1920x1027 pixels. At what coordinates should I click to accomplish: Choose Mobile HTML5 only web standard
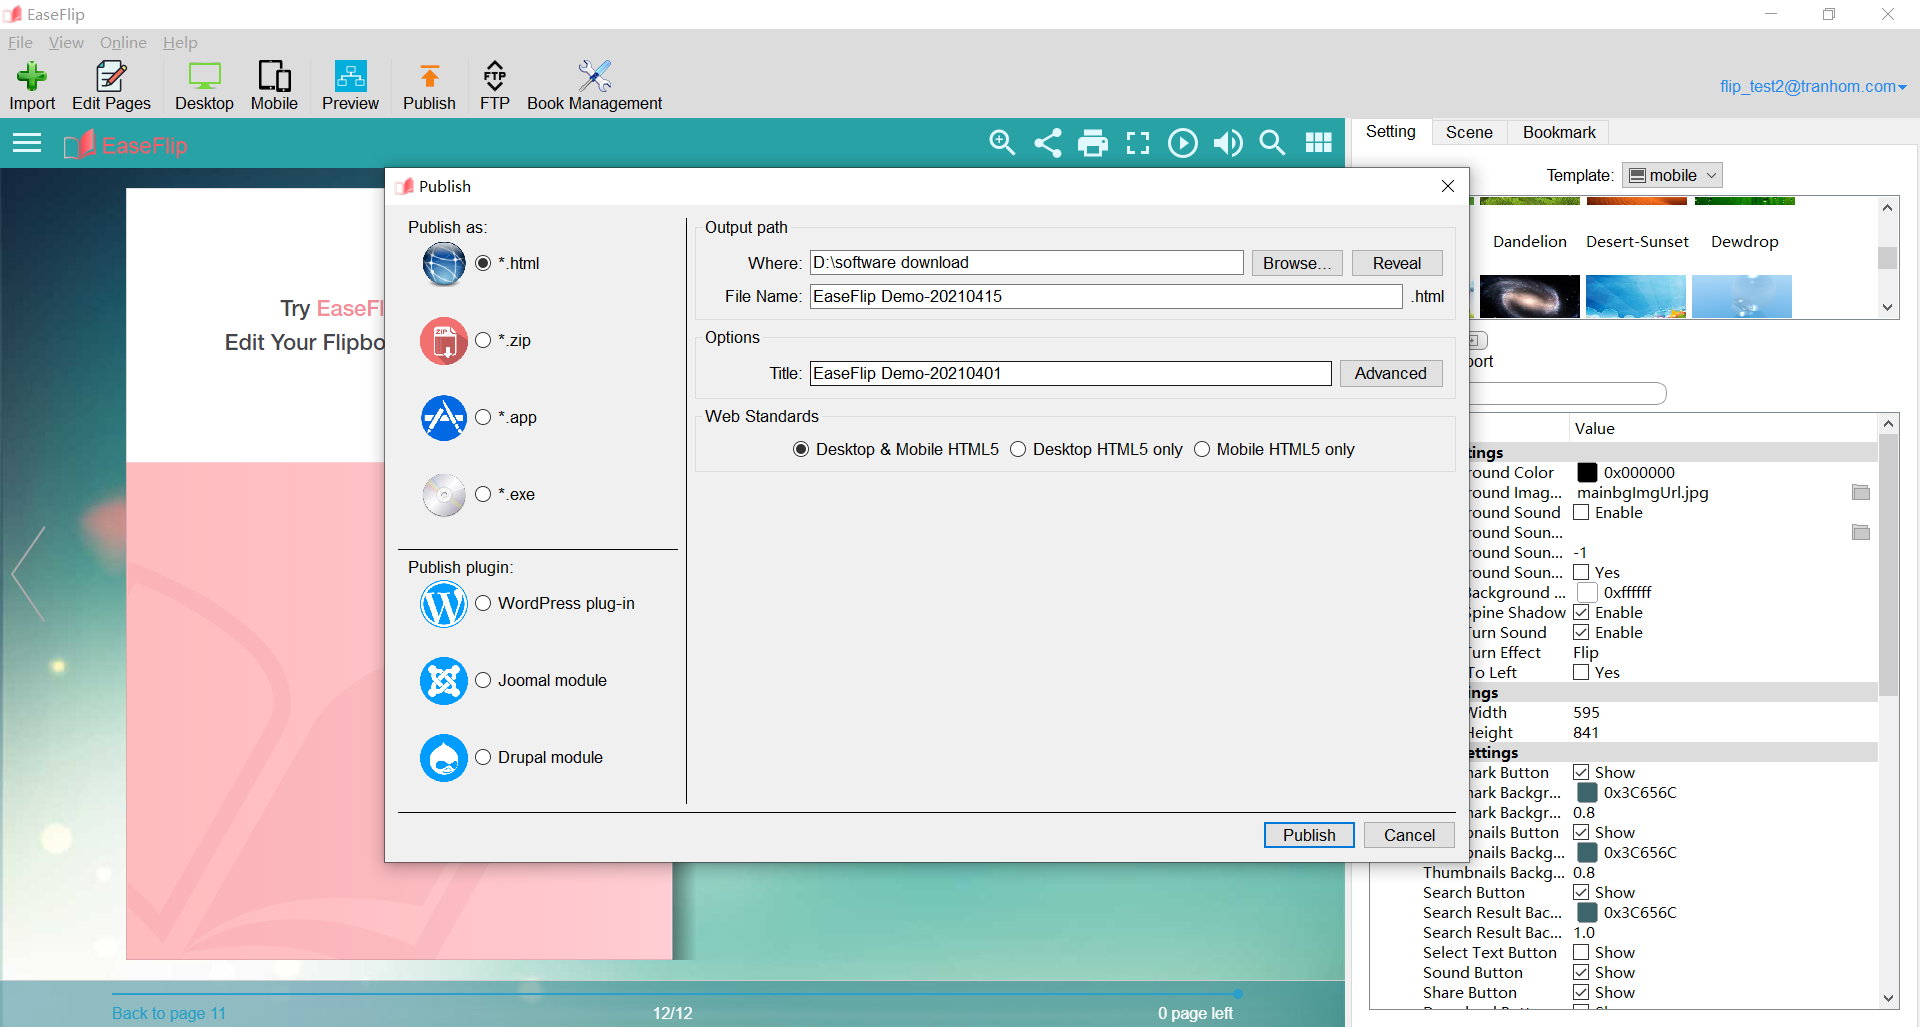point(1202,450)
